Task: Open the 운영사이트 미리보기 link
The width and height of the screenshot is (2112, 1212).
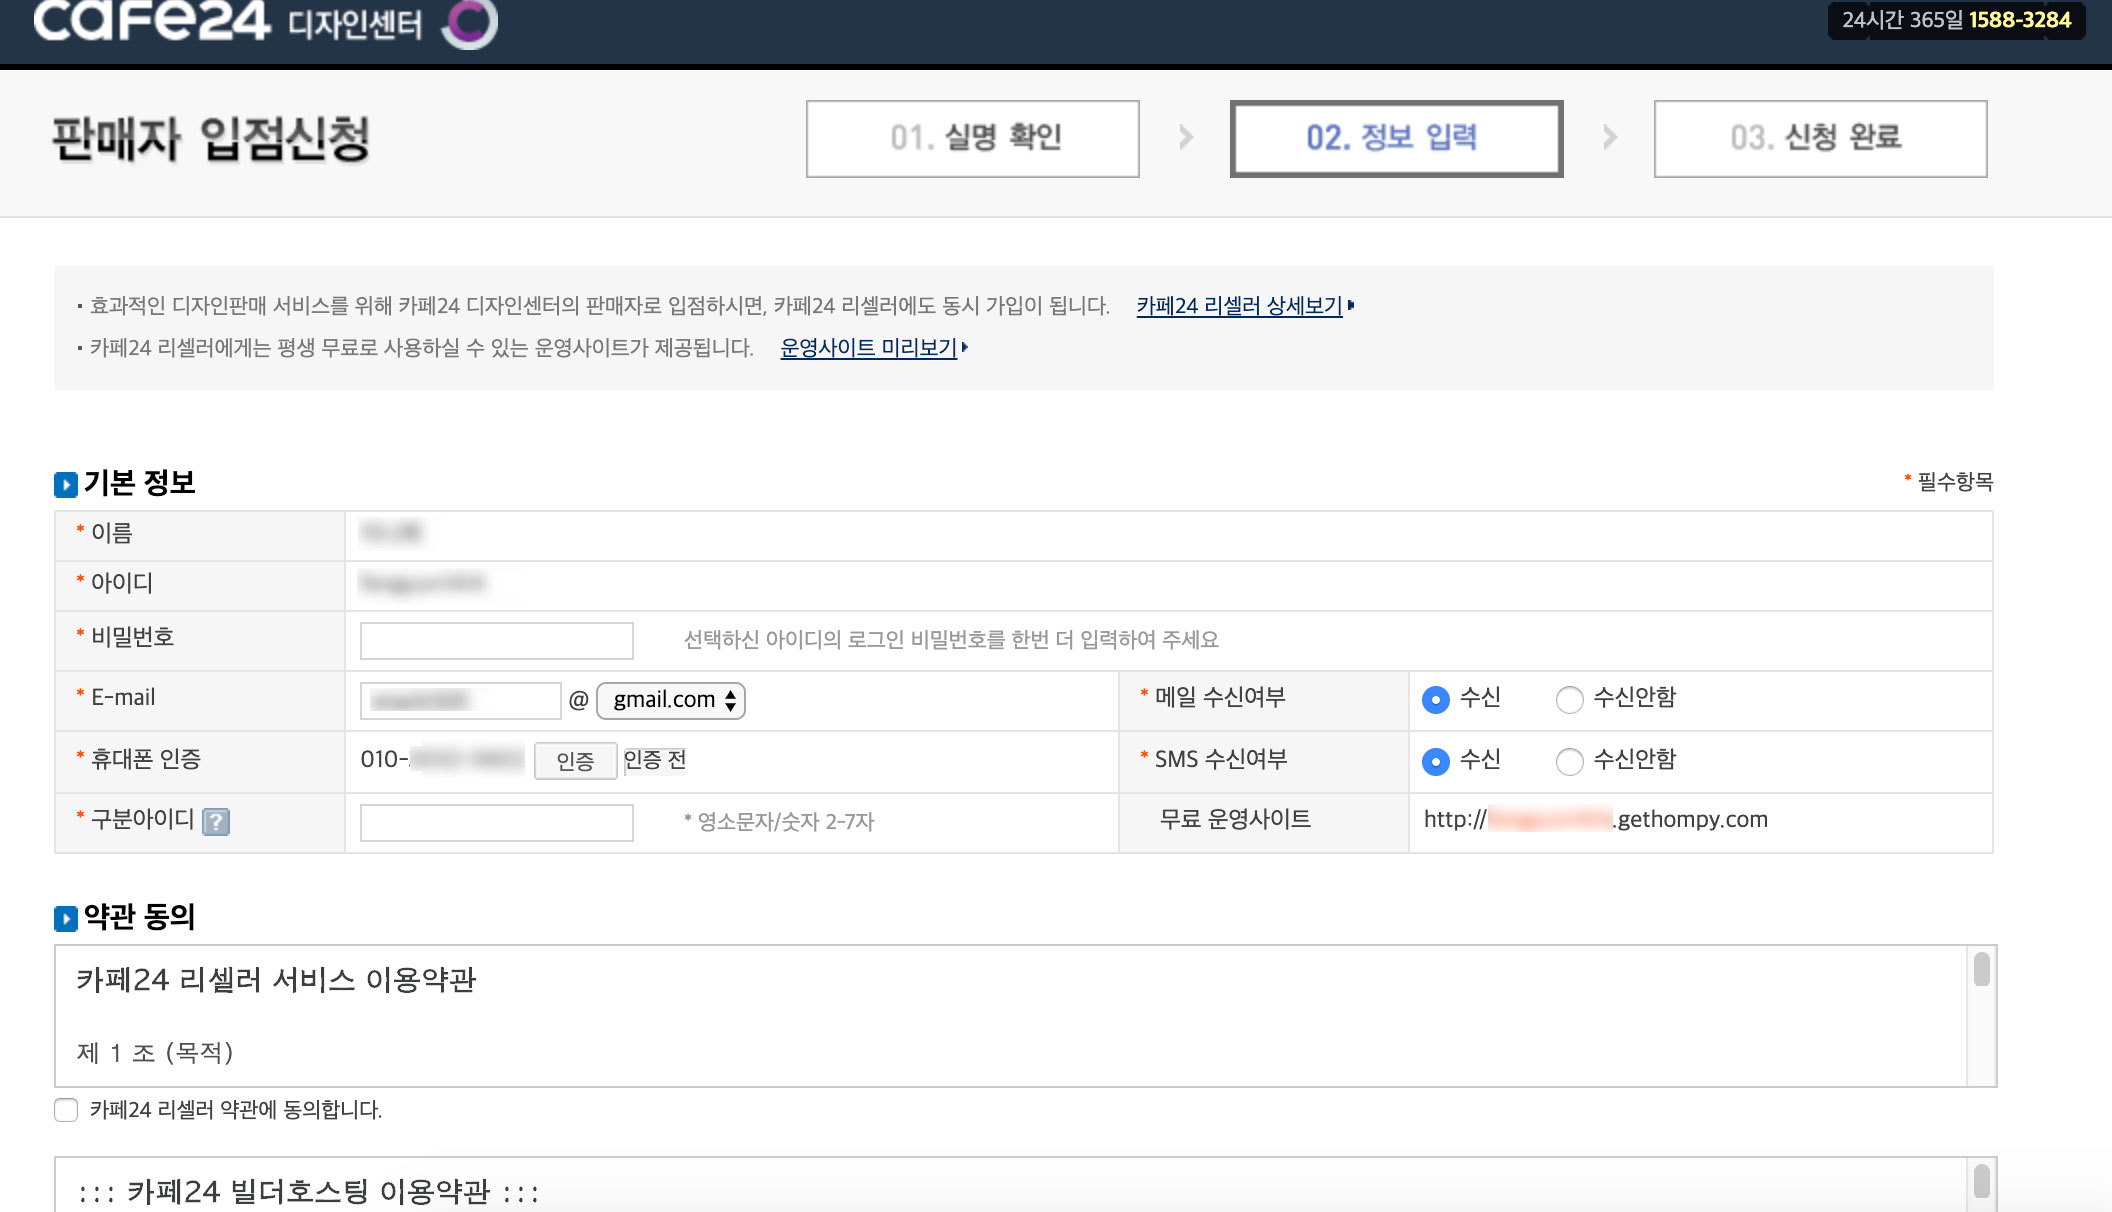Action: pyautogui.click(x=868, y=348)
